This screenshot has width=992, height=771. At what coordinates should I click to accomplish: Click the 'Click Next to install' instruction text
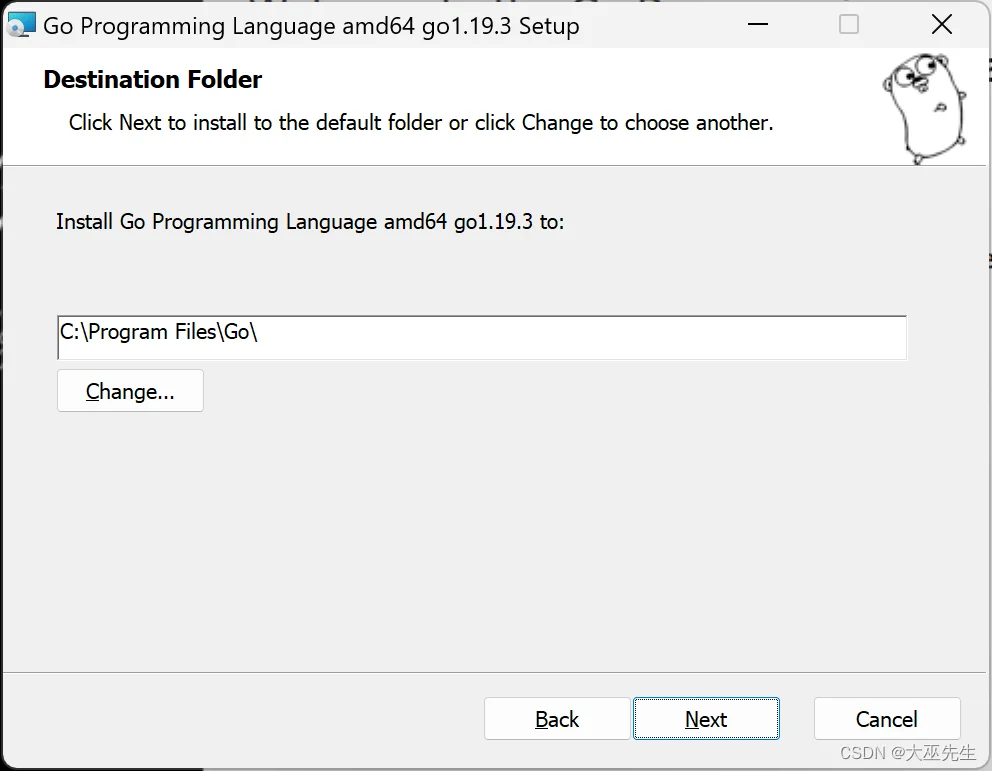[x=421, y=122]
